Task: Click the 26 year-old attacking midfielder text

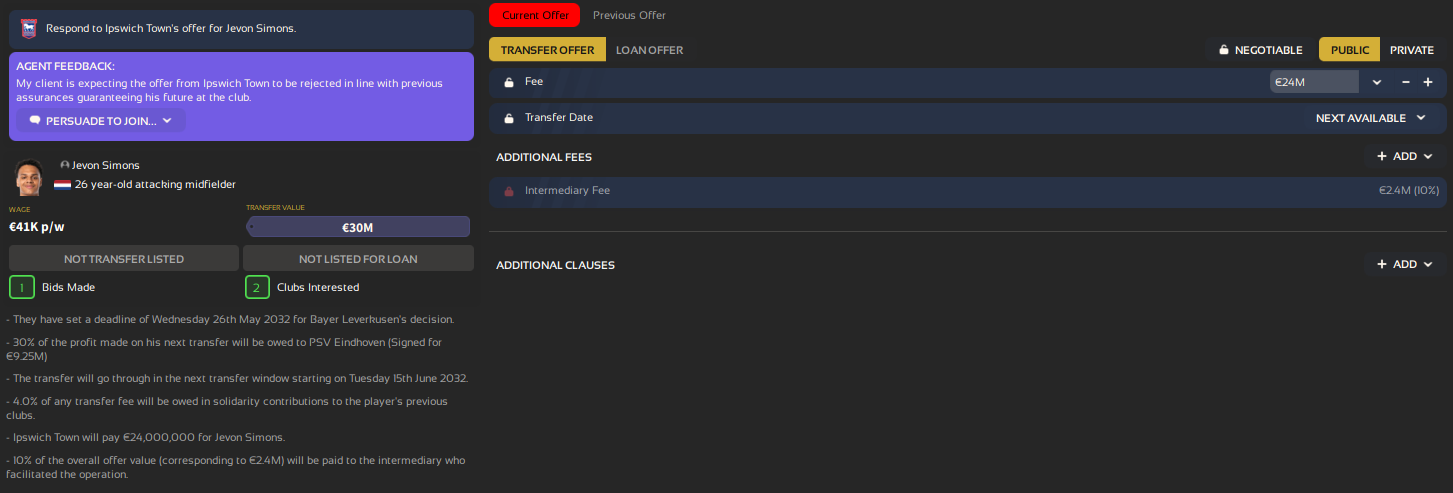Action: point(155,184)
